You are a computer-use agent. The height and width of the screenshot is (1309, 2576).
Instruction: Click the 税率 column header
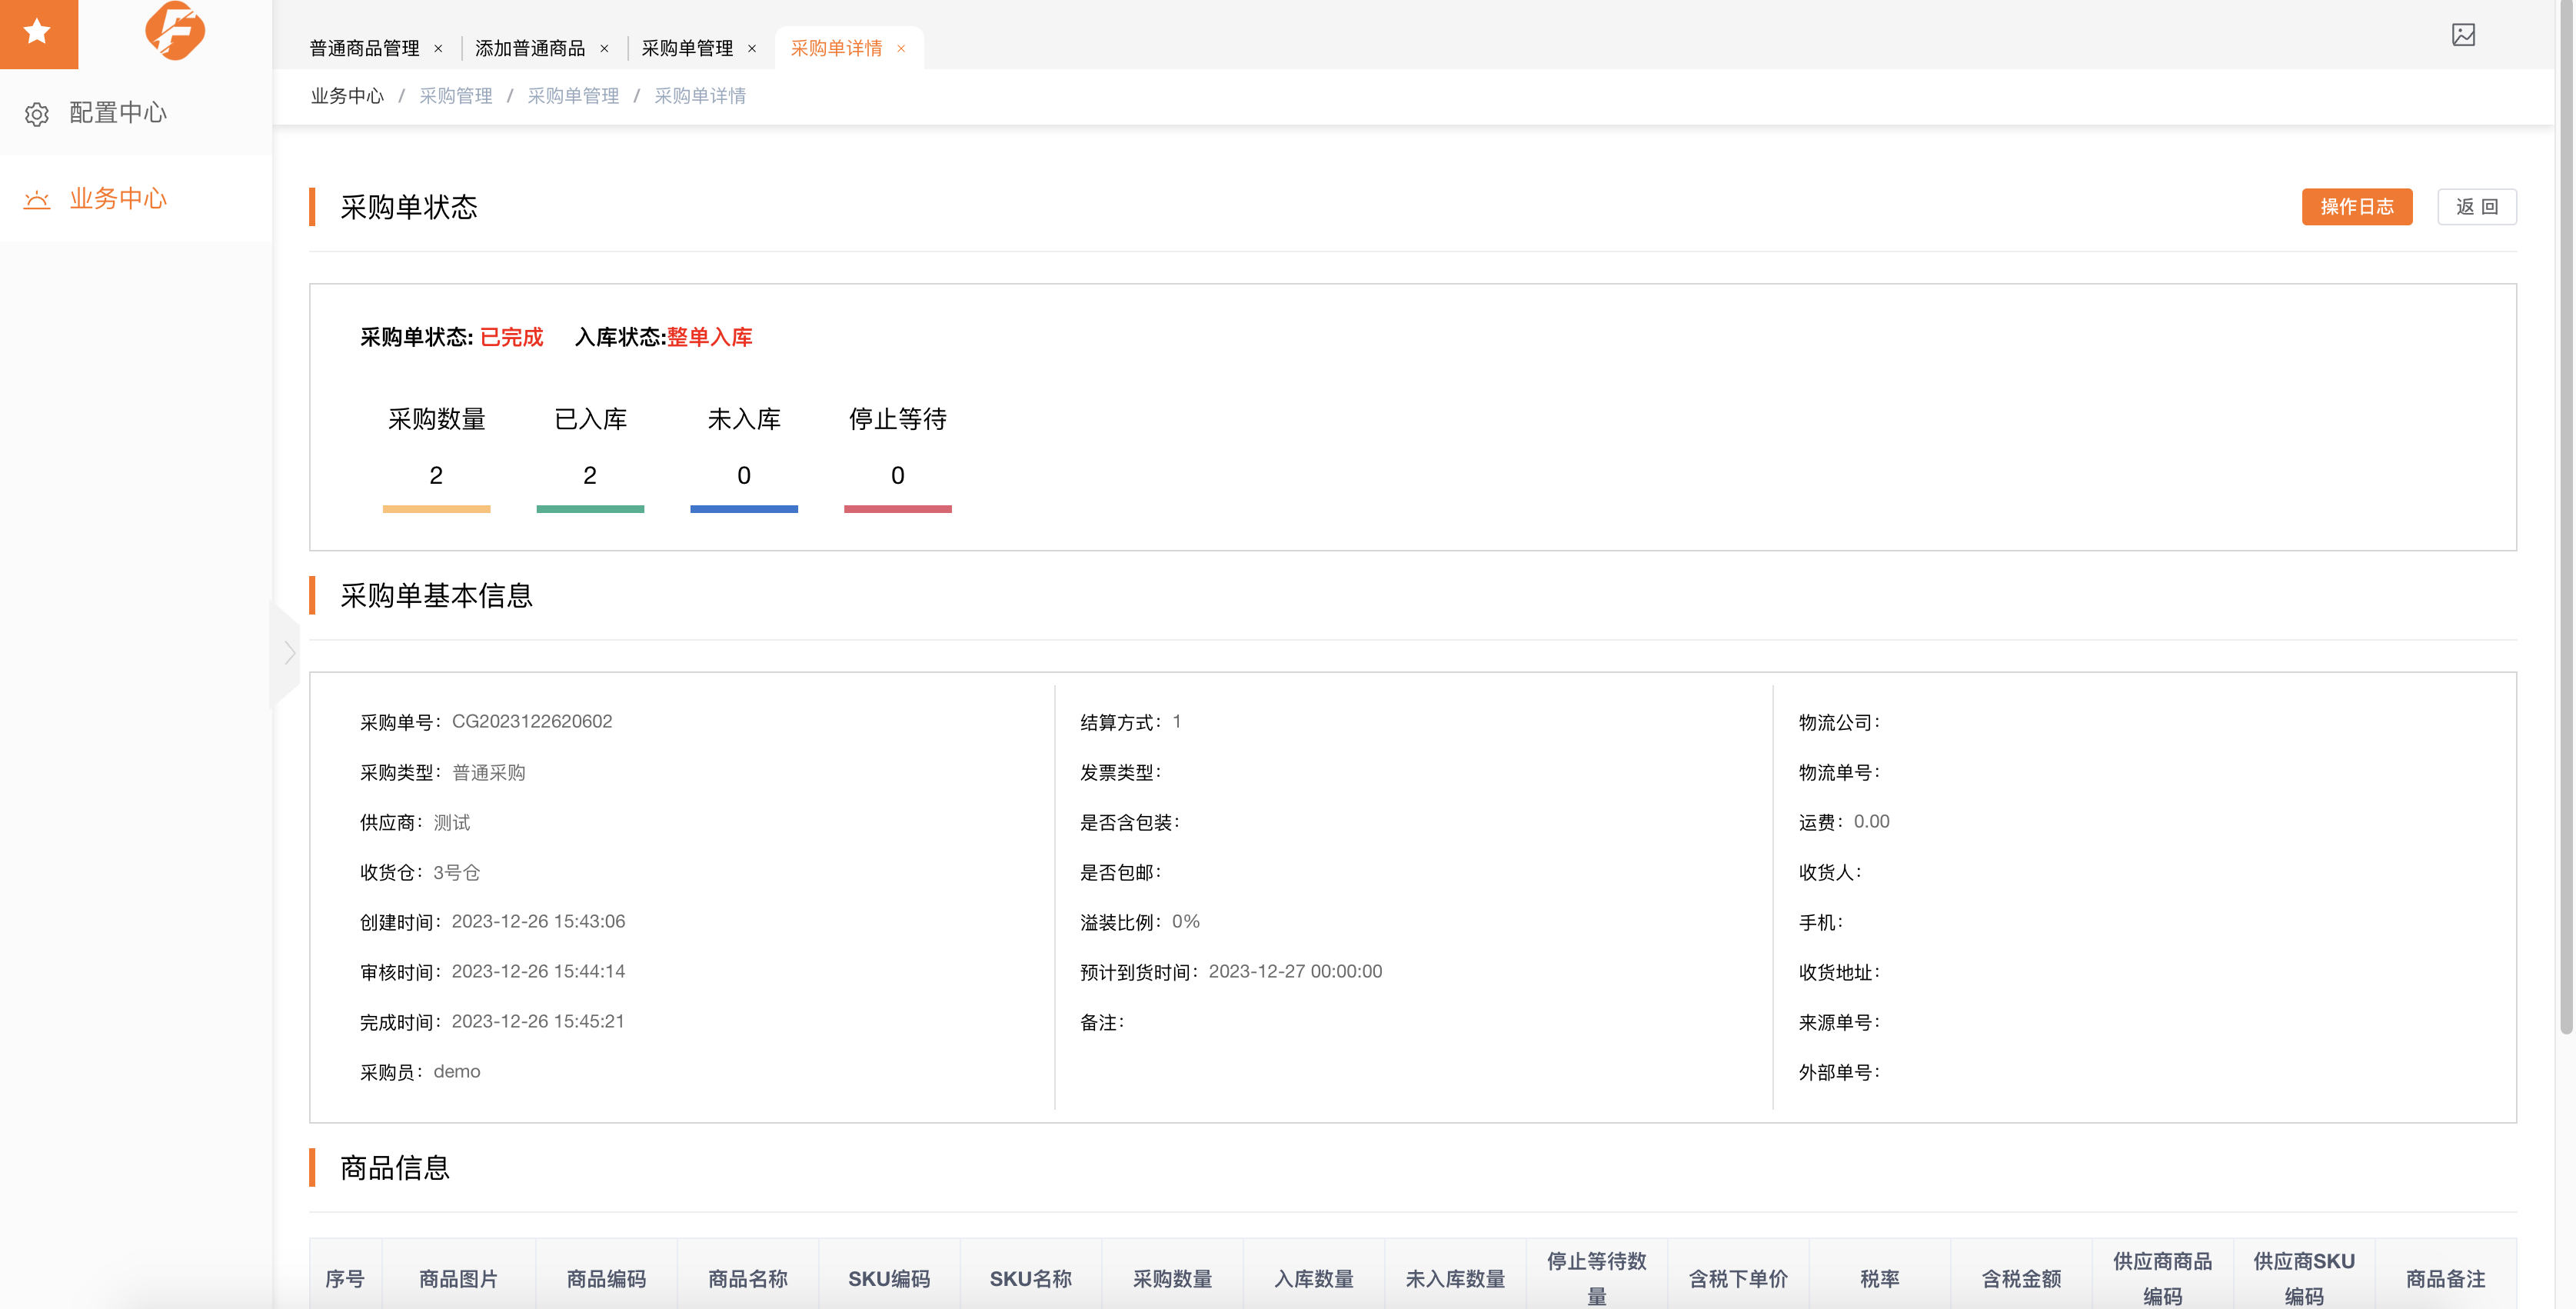pos(1880,1279)
